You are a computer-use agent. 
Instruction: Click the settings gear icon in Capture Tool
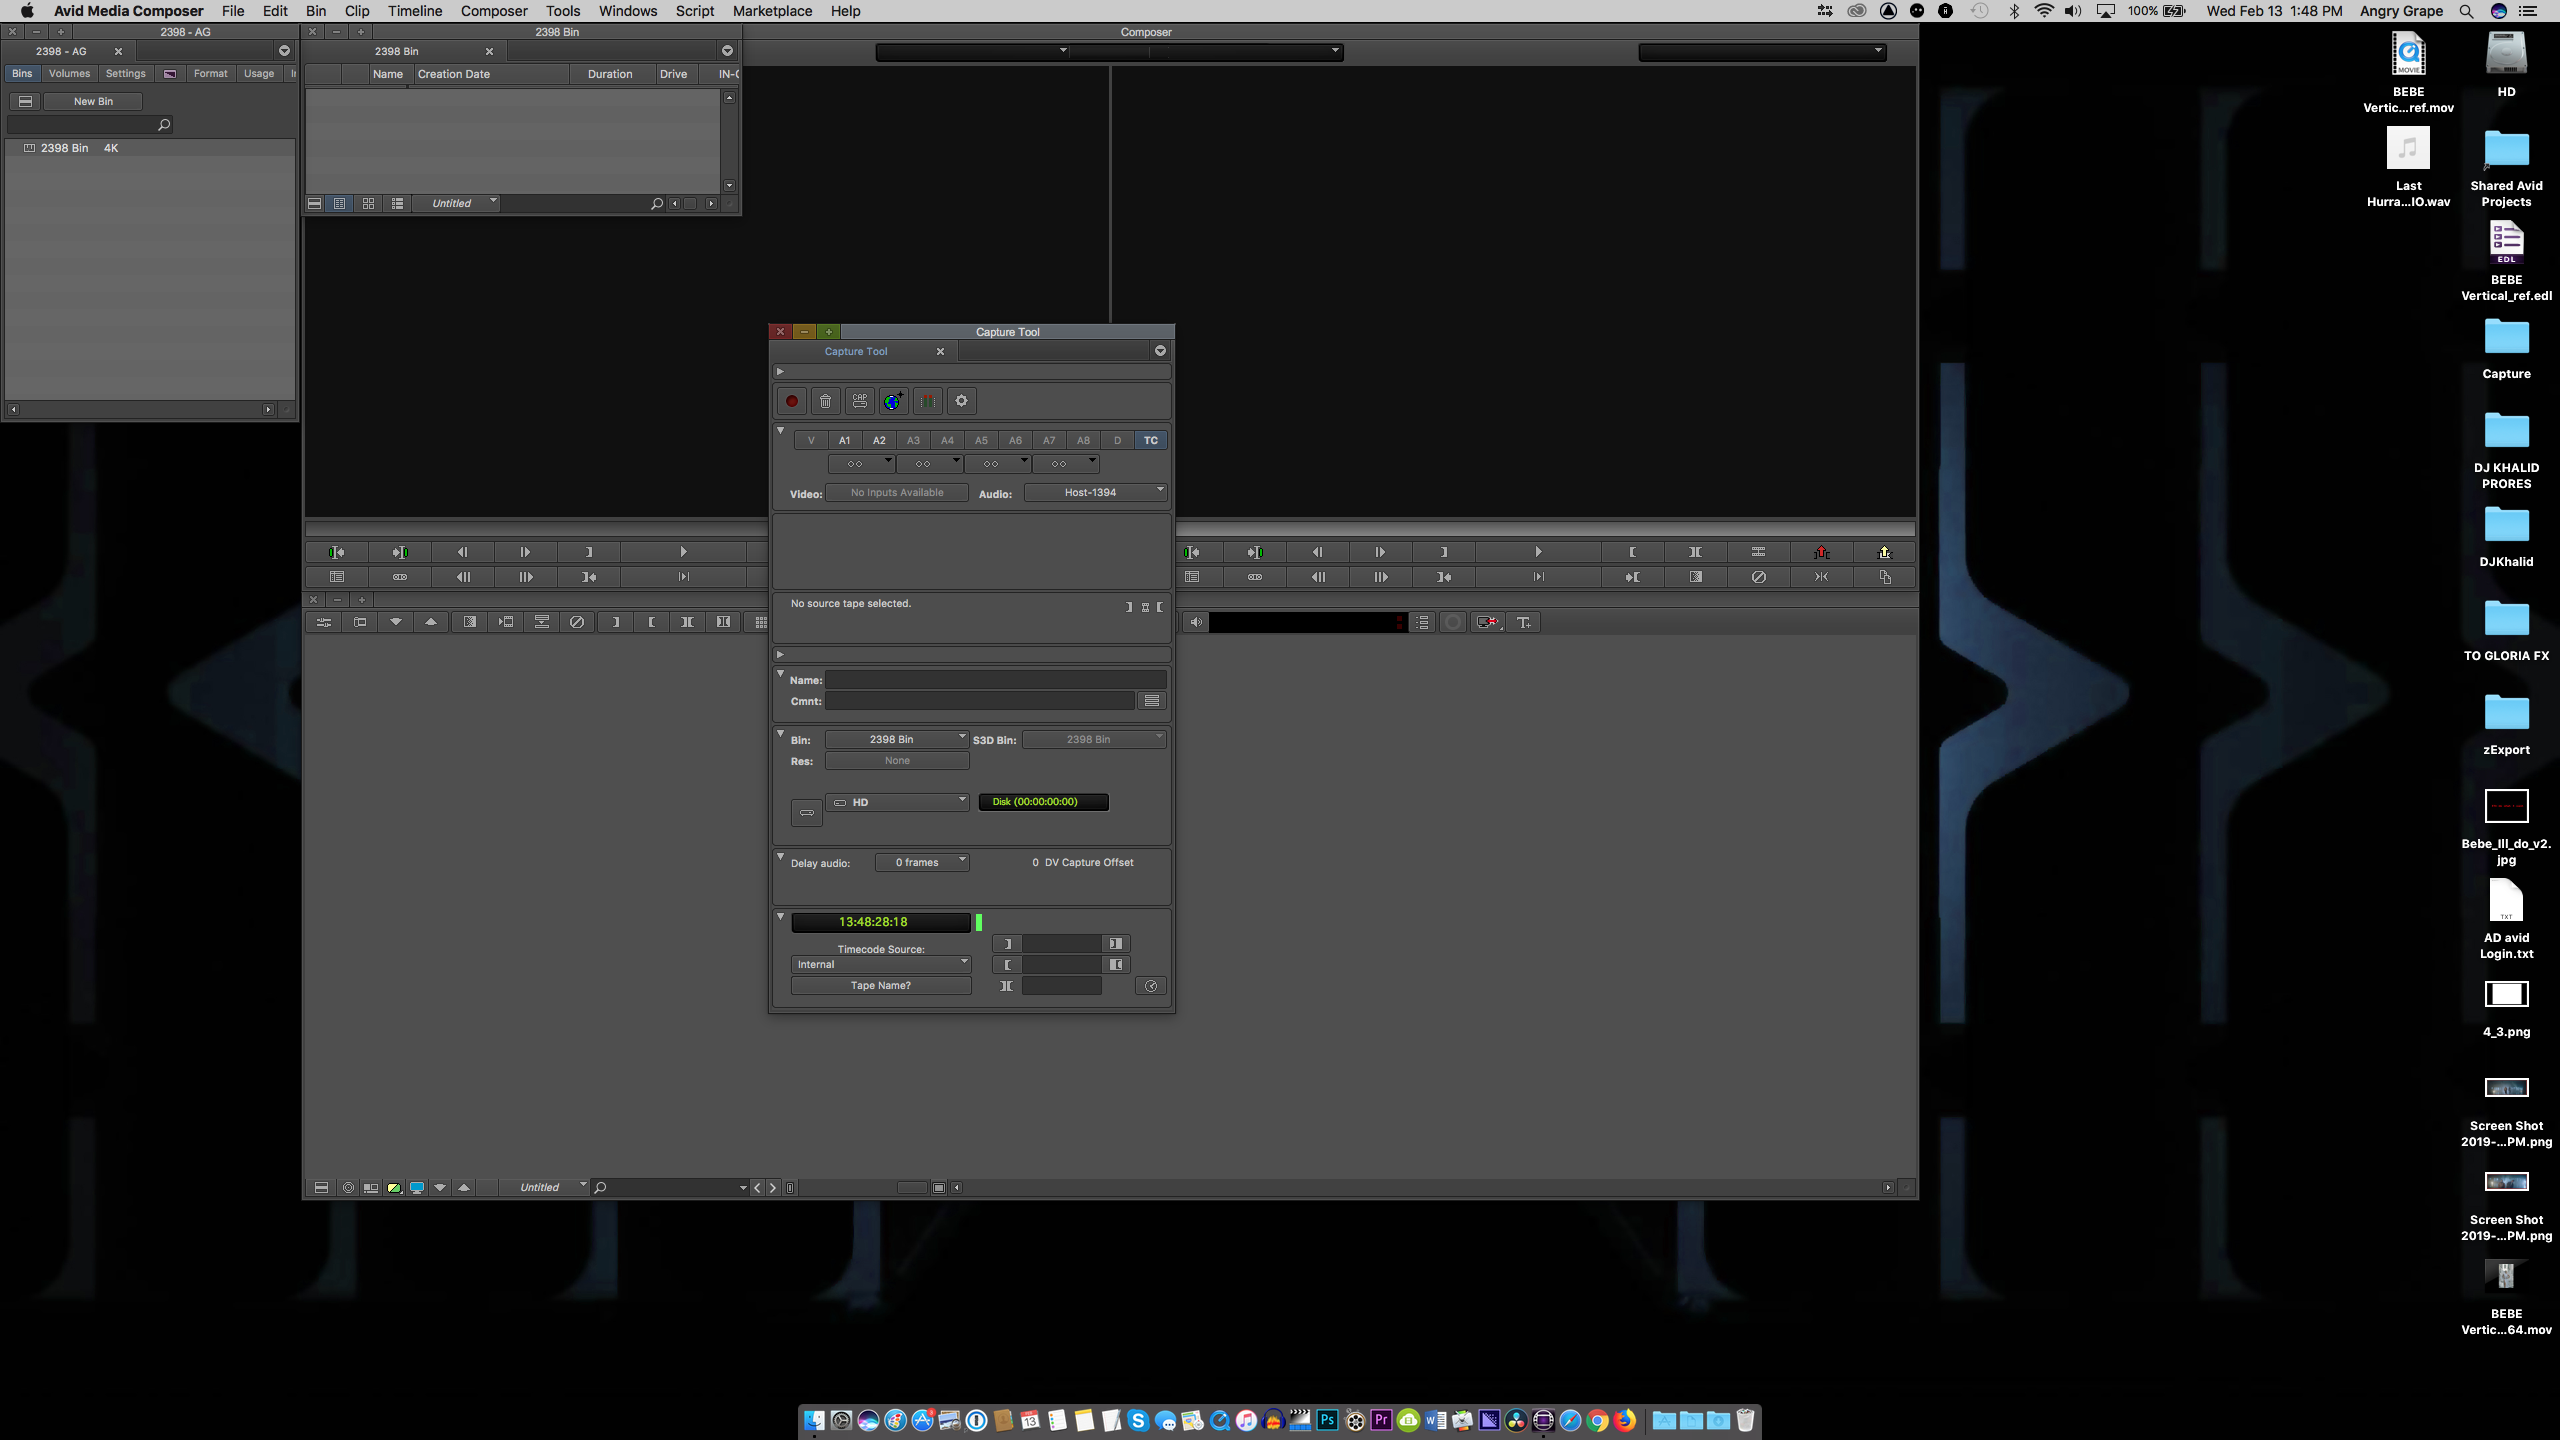[962, 401]
